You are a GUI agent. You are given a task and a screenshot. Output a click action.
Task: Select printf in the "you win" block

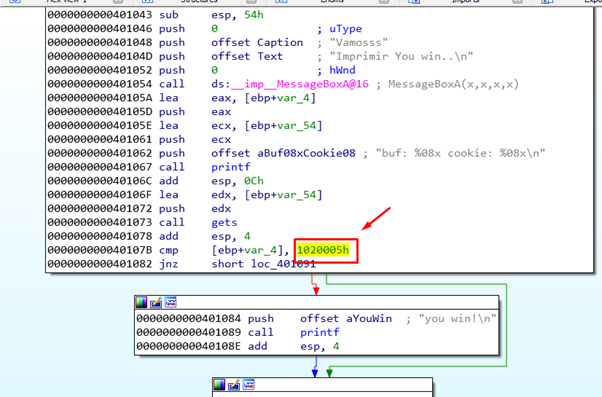(x=320, y=332)
